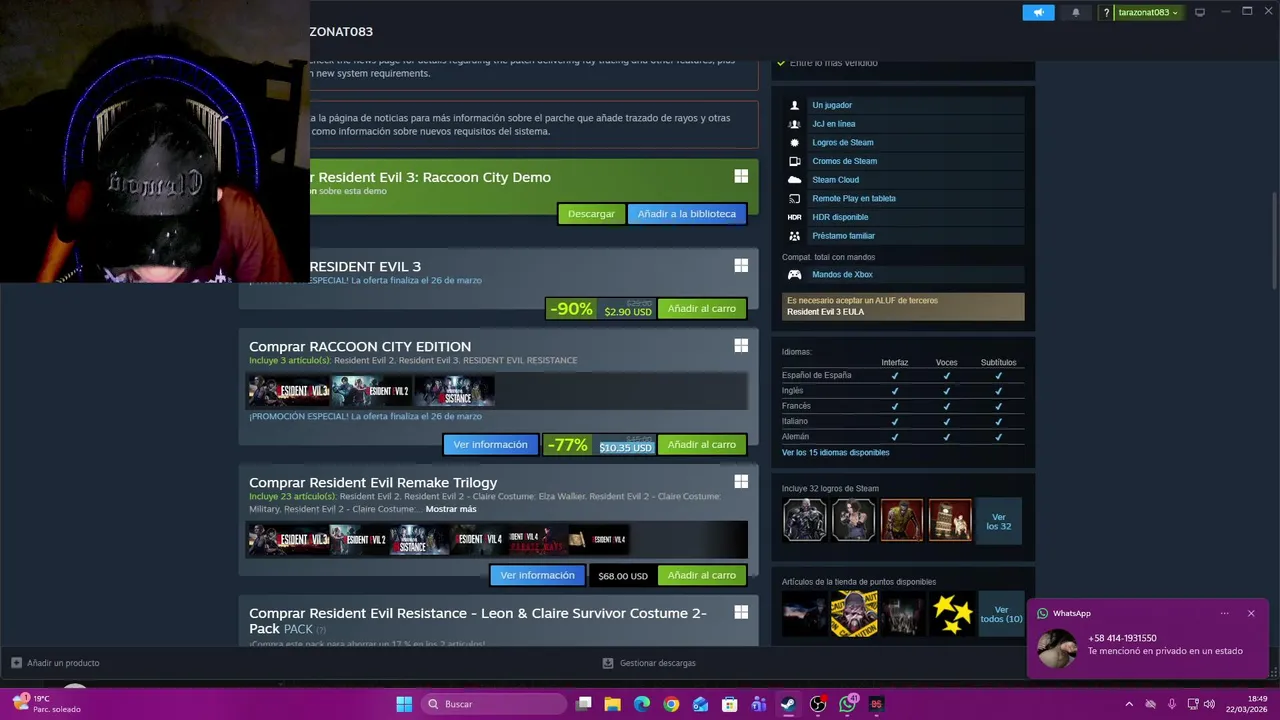Click Windows icon beside Resident Evil Remake Trilogy
Screen dimensions: 1280x720
741,481
